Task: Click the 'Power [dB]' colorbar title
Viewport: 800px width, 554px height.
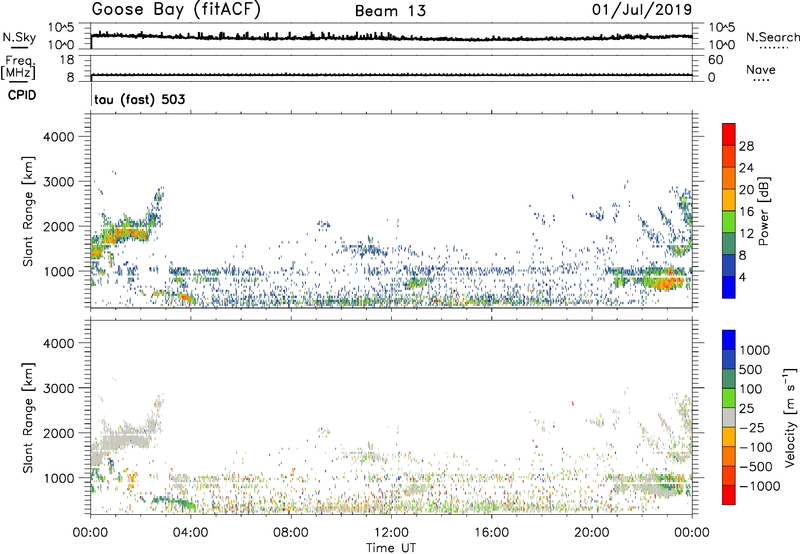Action: coord(763,211)
